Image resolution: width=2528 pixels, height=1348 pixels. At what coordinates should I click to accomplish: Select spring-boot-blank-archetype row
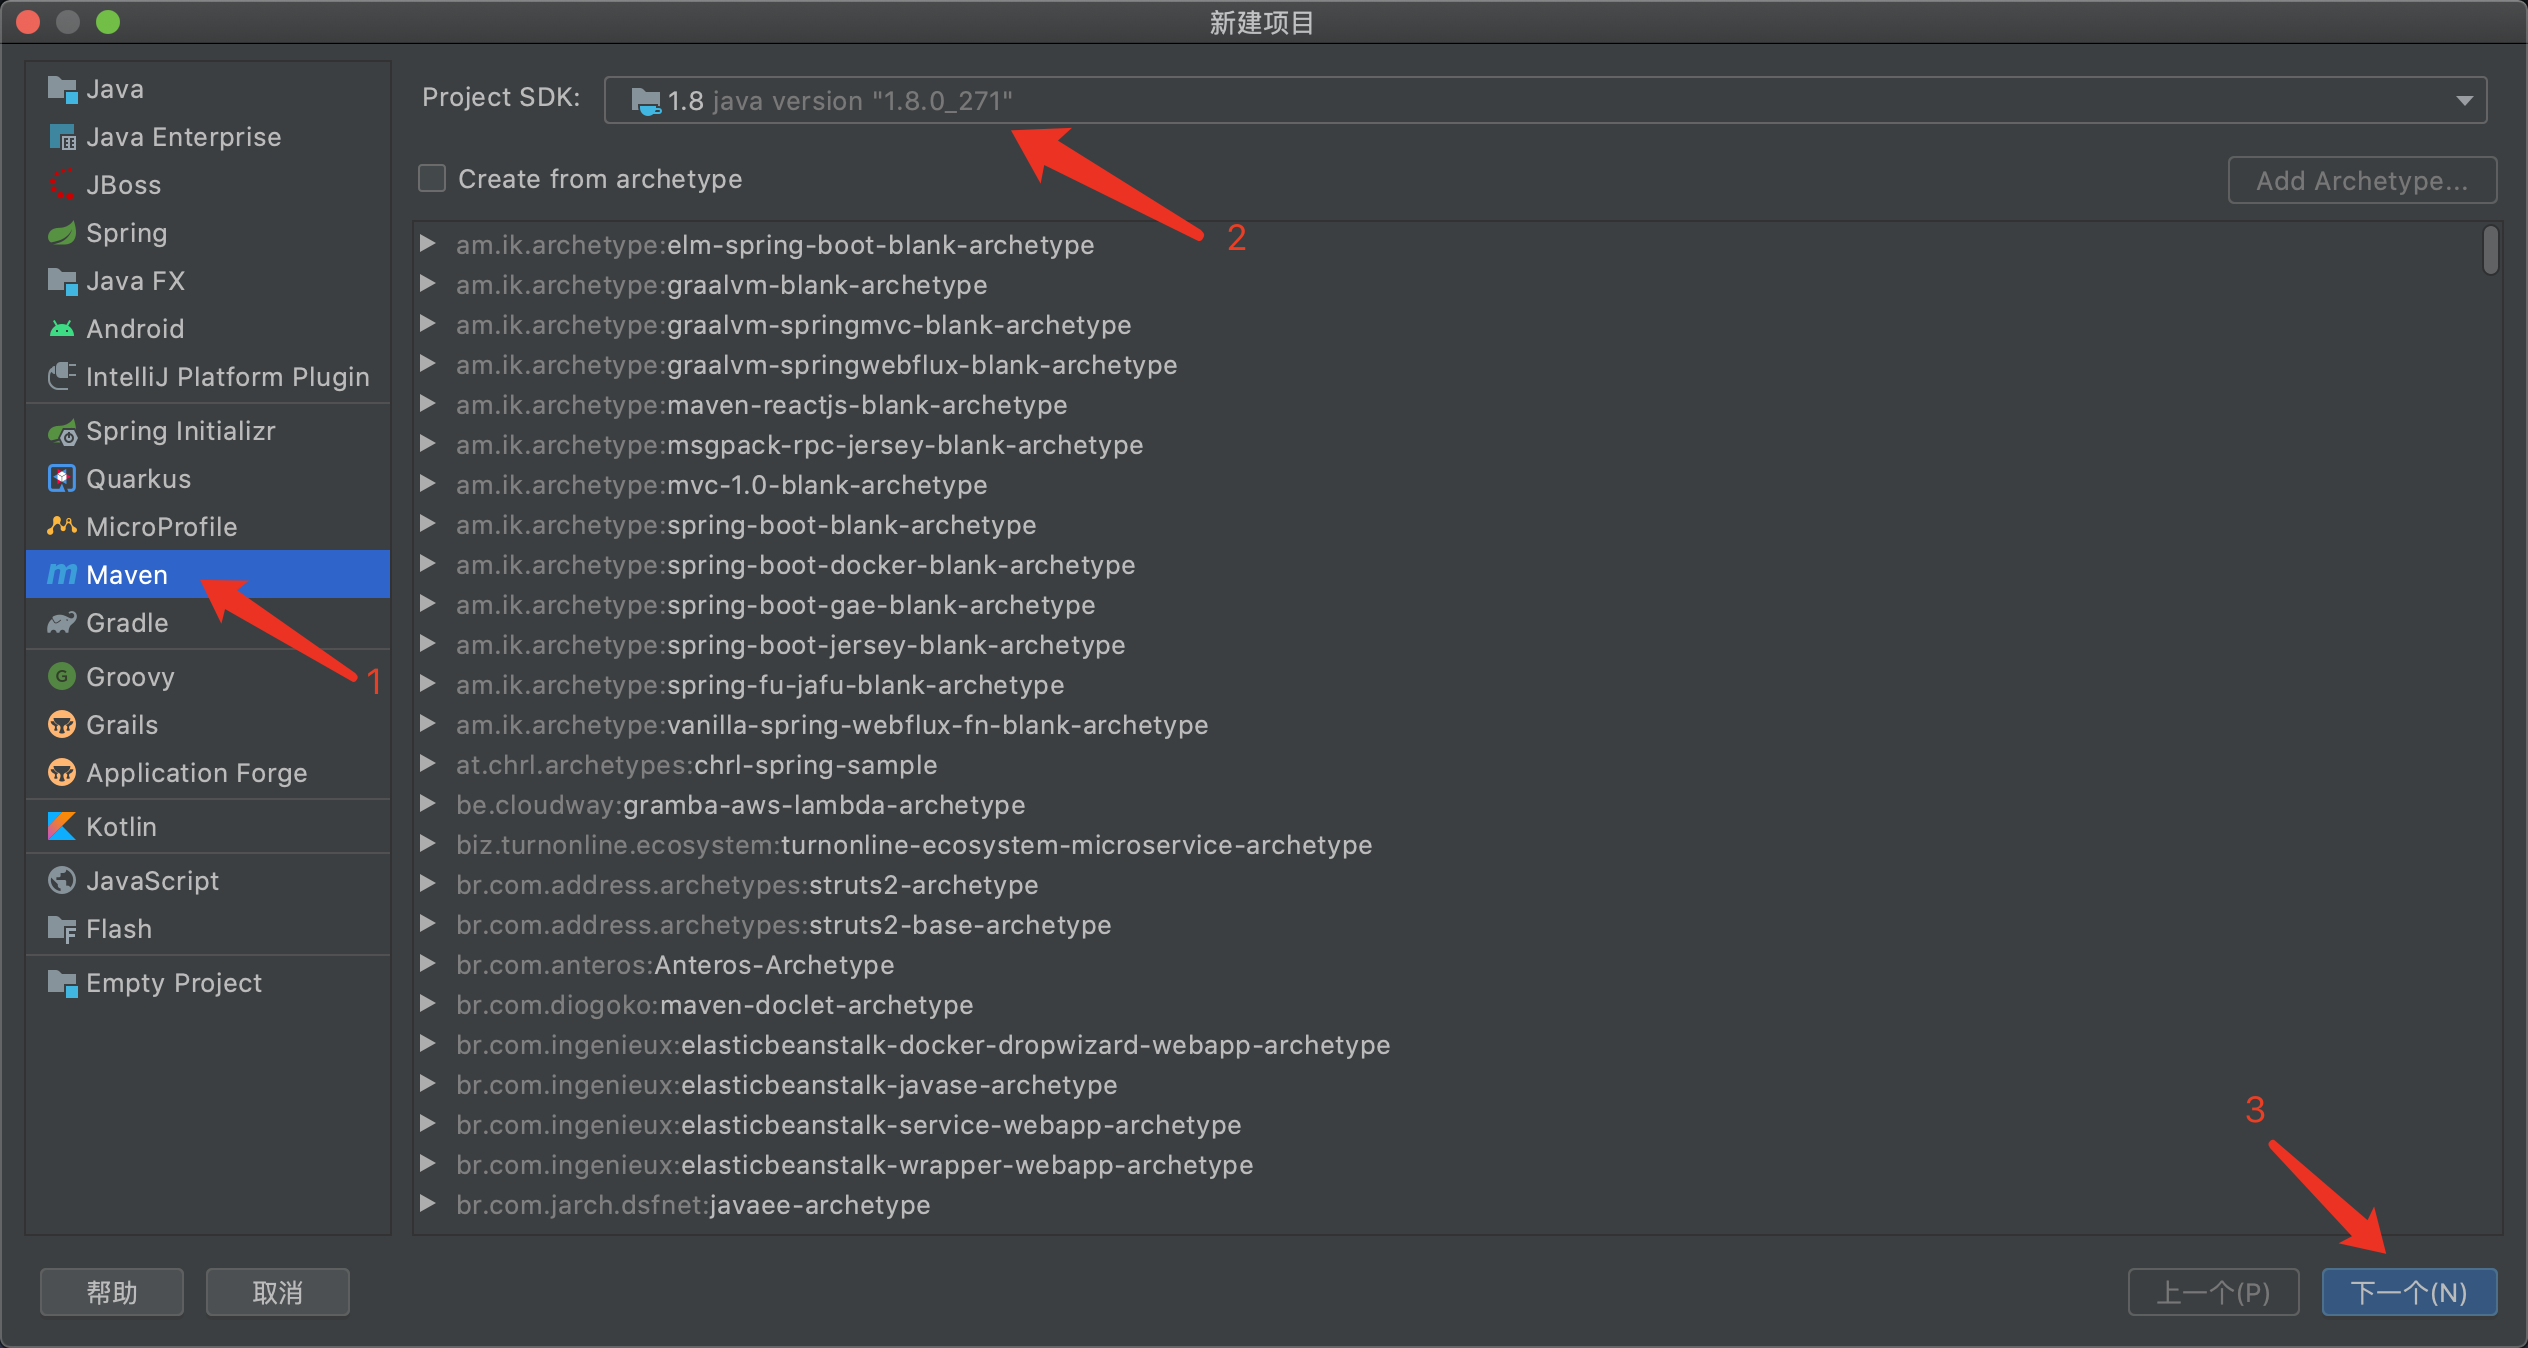[1457, 525]
